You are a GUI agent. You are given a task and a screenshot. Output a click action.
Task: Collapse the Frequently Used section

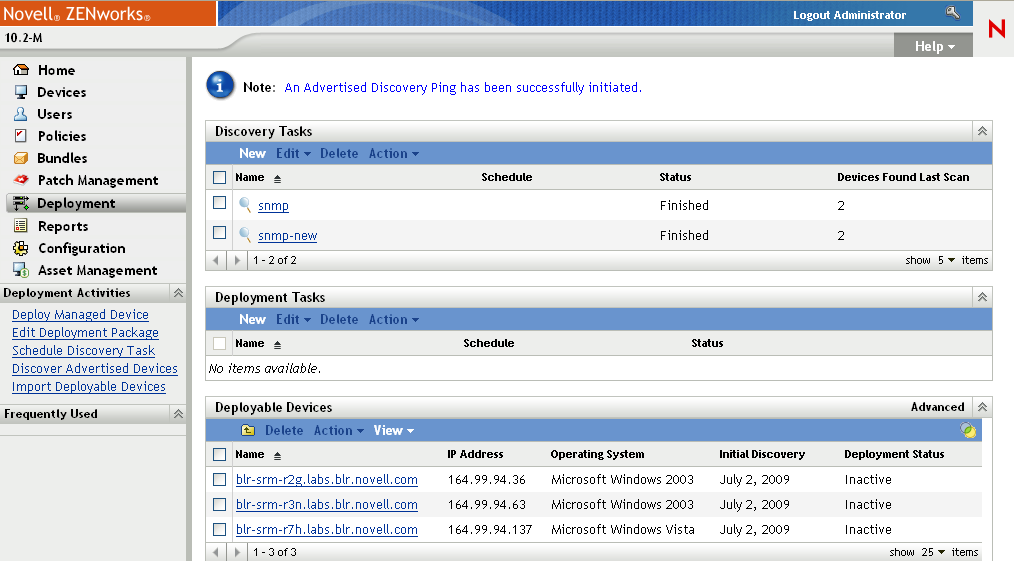[x=178, y=414]
